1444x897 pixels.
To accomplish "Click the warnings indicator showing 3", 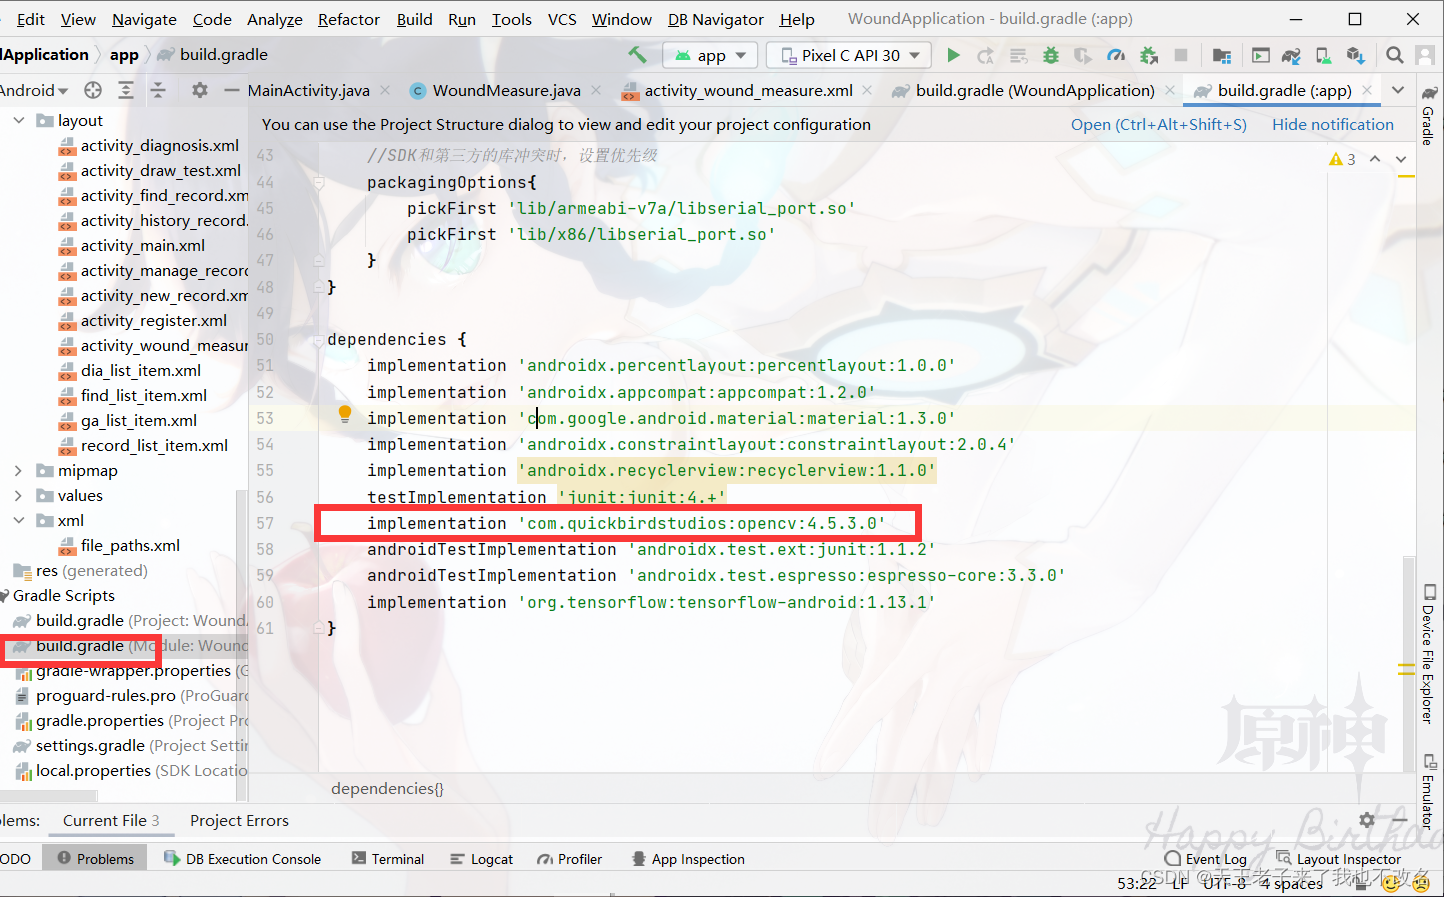I will tap(1342, 159).
